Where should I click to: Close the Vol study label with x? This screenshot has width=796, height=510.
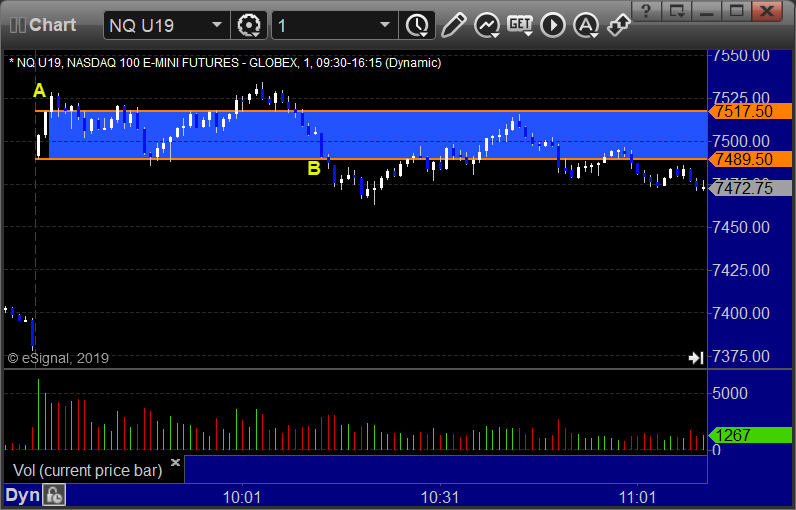click(x=175, y=462)
